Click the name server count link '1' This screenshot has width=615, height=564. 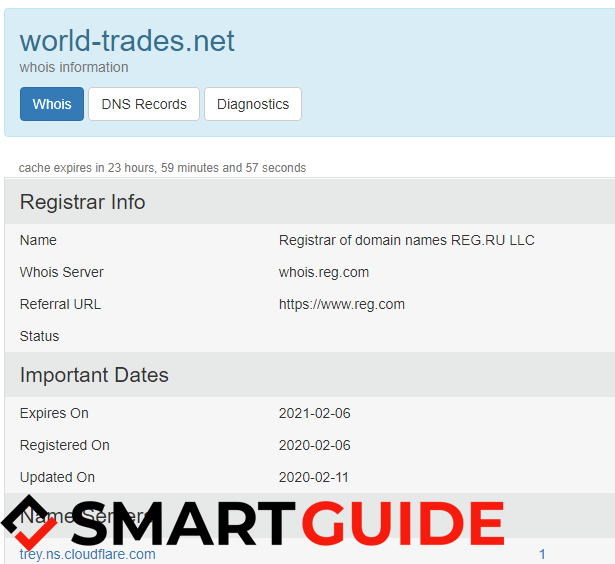pyautogui.click(x=542, y=554)
